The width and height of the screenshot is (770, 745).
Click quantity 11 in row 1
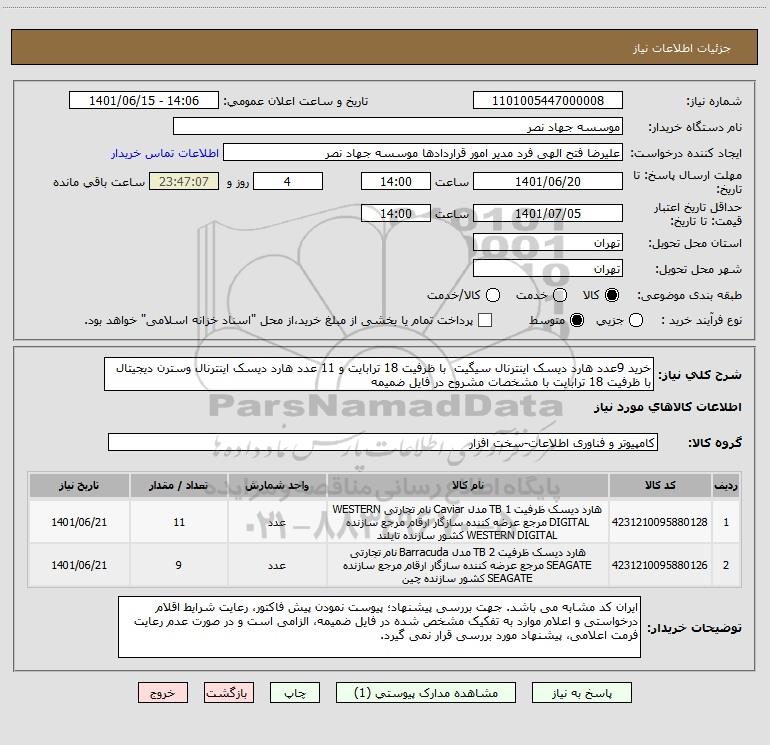pyautogui.click(x=179, y=522)
